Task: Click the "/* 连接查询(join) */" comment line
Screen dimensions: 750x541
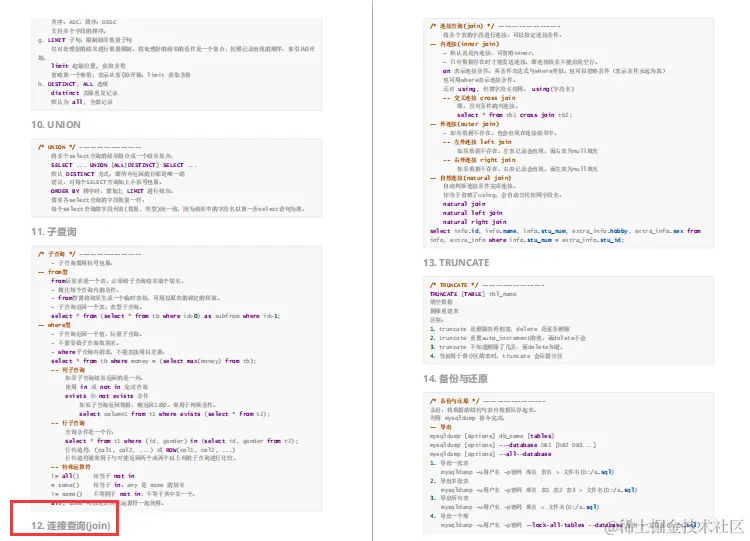Action: pos(495,26)
